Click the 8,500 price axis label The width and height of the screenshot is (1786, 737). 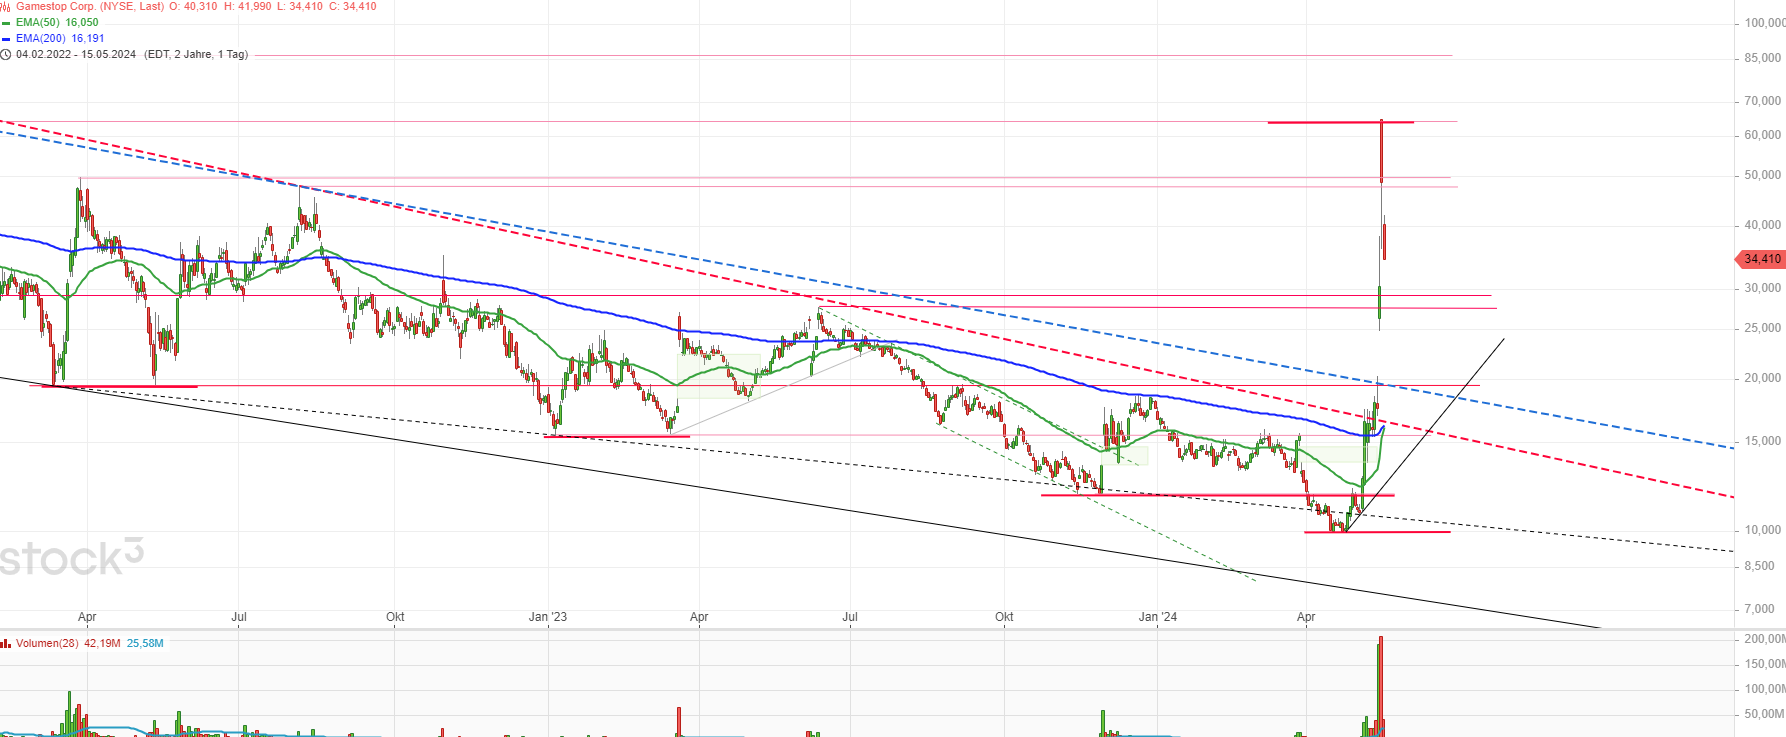point(1759,566)
